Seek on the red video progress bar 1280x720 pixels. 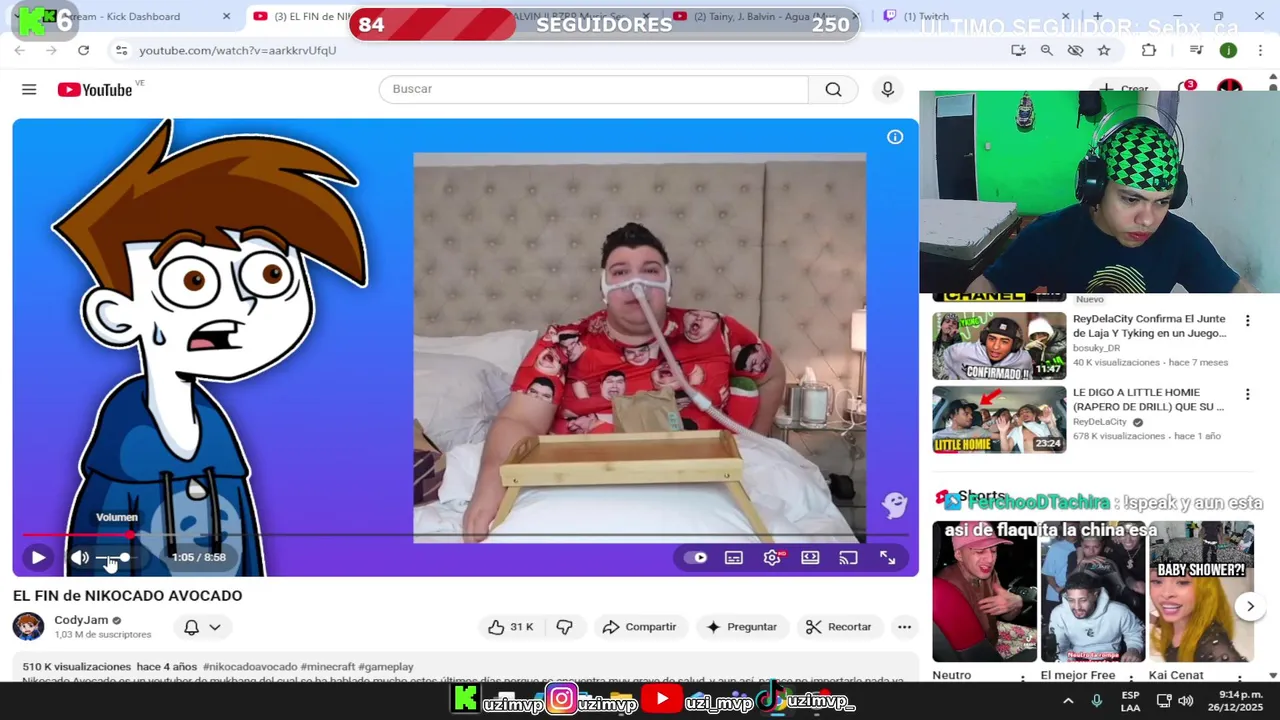[465, 535]
